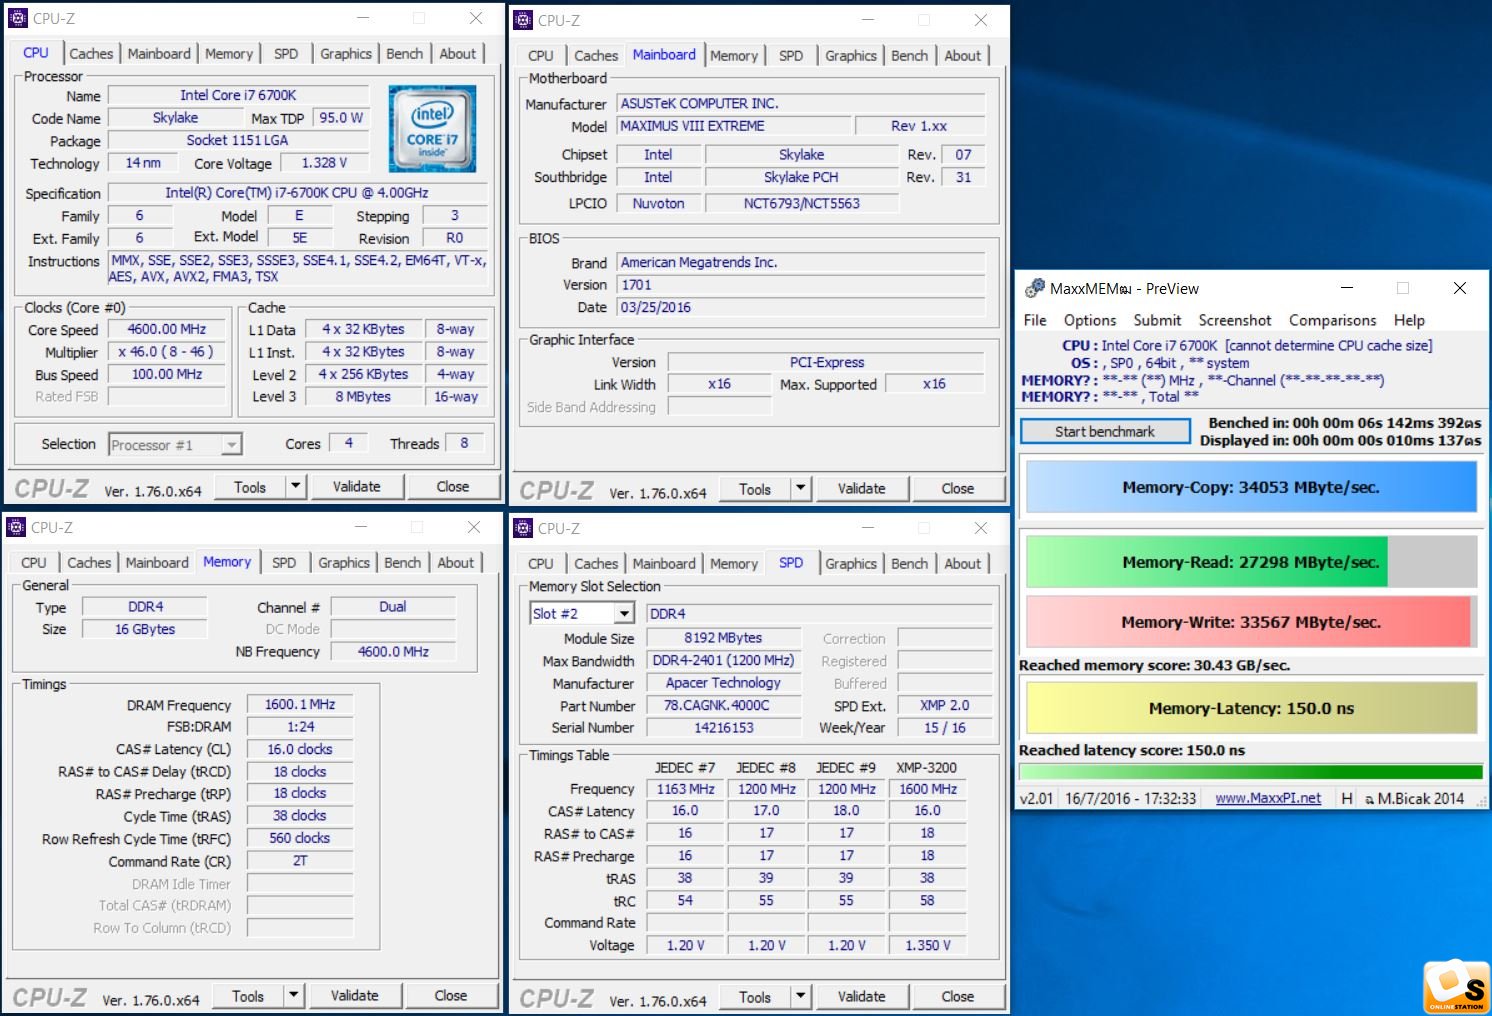Select Graphics tab in Mainboard CPU-Z window
This screenshot has height=1016, width=1492.
click(x=851, y=56)
